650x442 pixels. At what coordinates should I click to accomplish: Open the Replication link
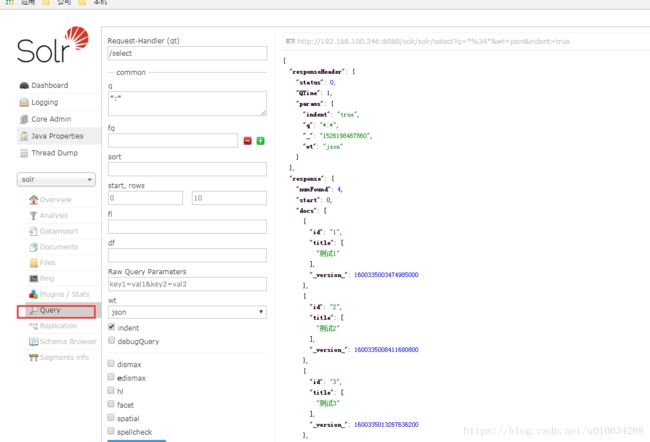click(58, 326)
